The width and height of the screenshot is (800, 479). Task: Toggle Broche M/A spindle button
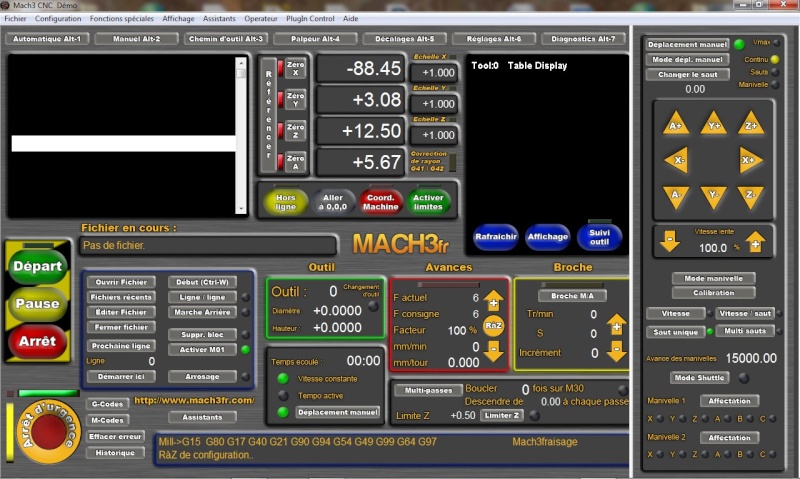point(572,296)
